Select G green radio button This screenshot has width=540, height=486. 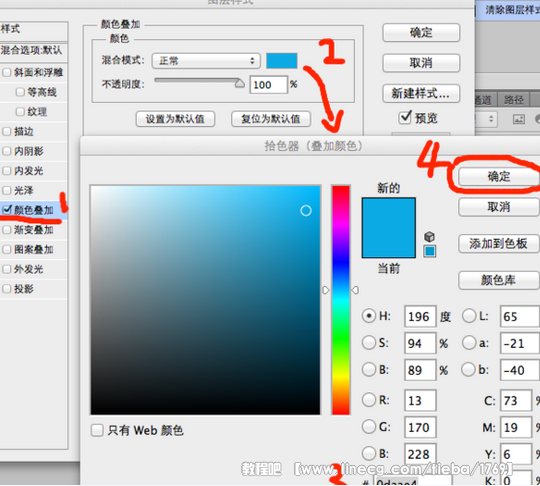coord(369,427)
